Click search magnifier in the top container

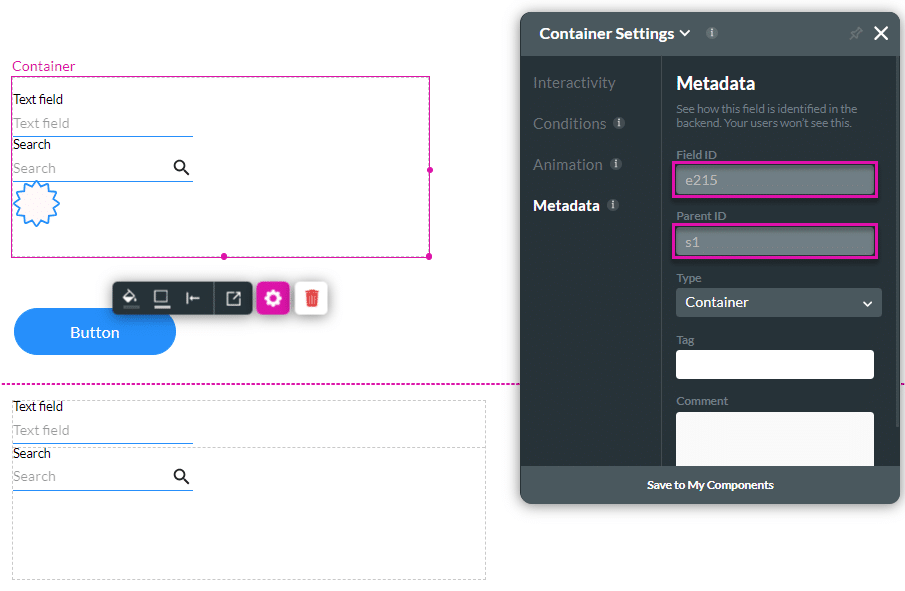click(x=181, y=168)
